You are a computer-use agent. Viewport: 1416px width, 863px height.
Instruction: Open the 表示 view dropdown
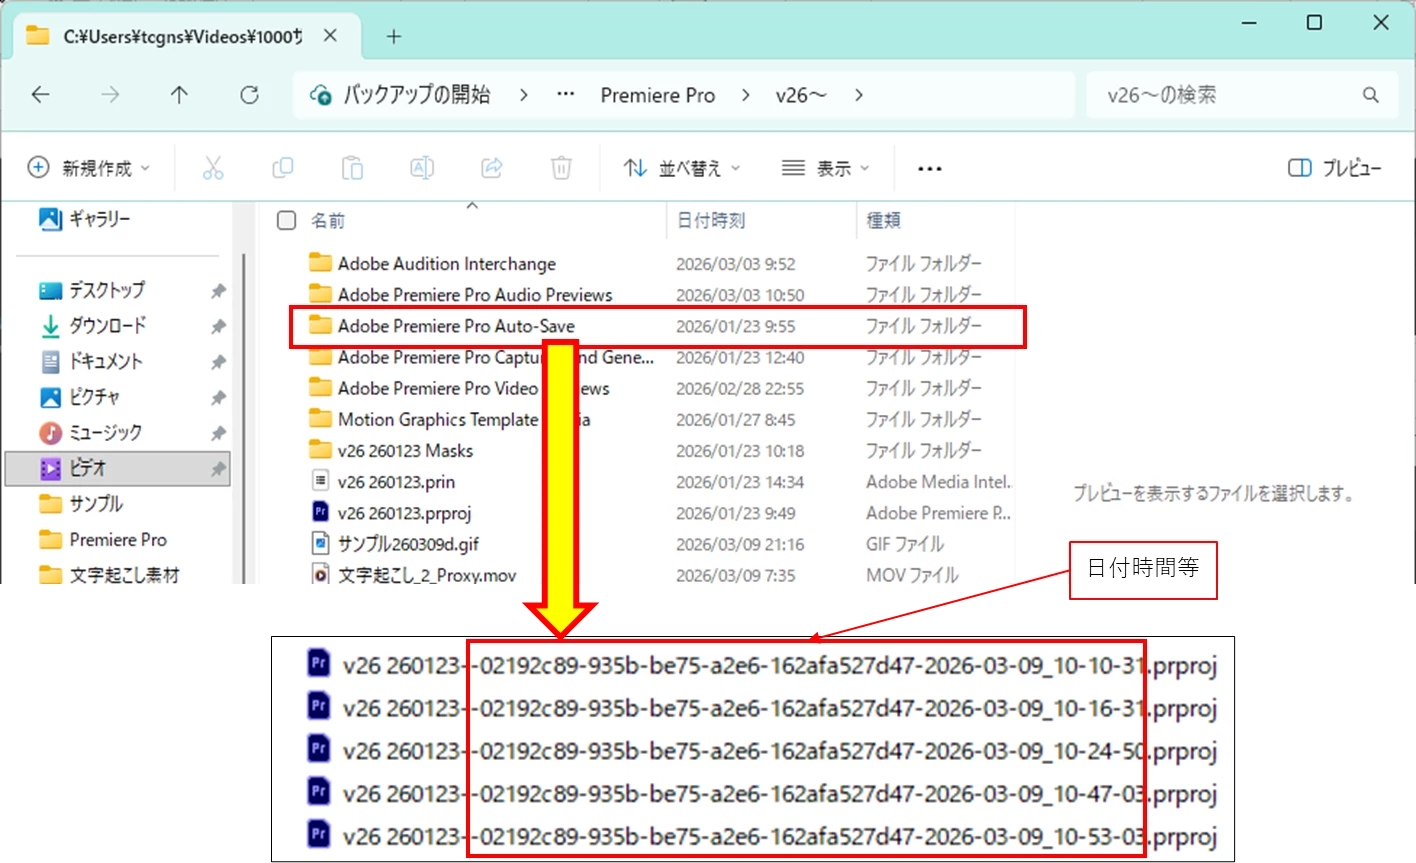[x=826, y=168]
